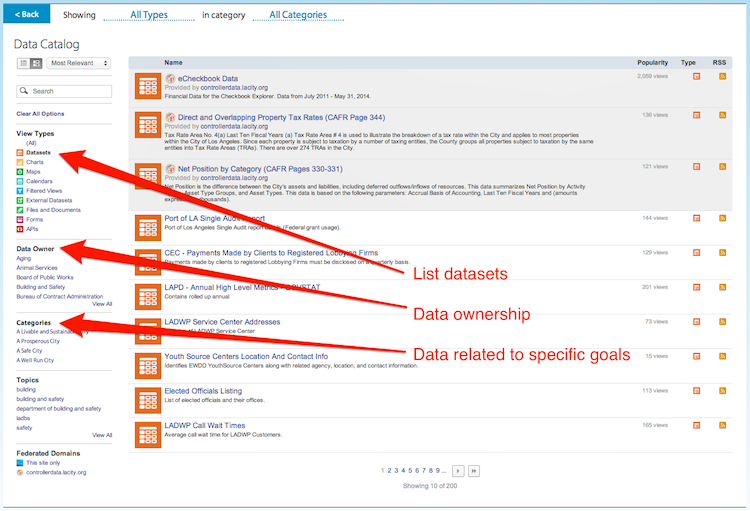750x511 pixels.
Task: Filter to This site only domain
Action: coord(42,463)
